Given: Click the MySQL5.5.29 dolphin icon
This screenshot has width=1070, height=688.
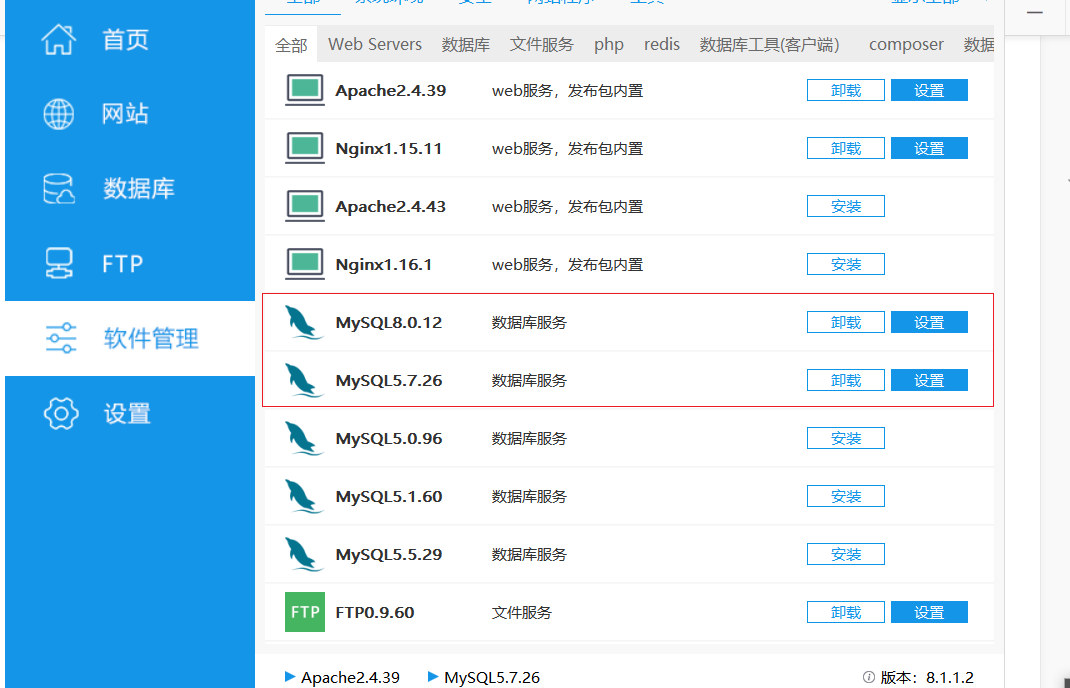Looking at the screenshot, I should point(304,554).
